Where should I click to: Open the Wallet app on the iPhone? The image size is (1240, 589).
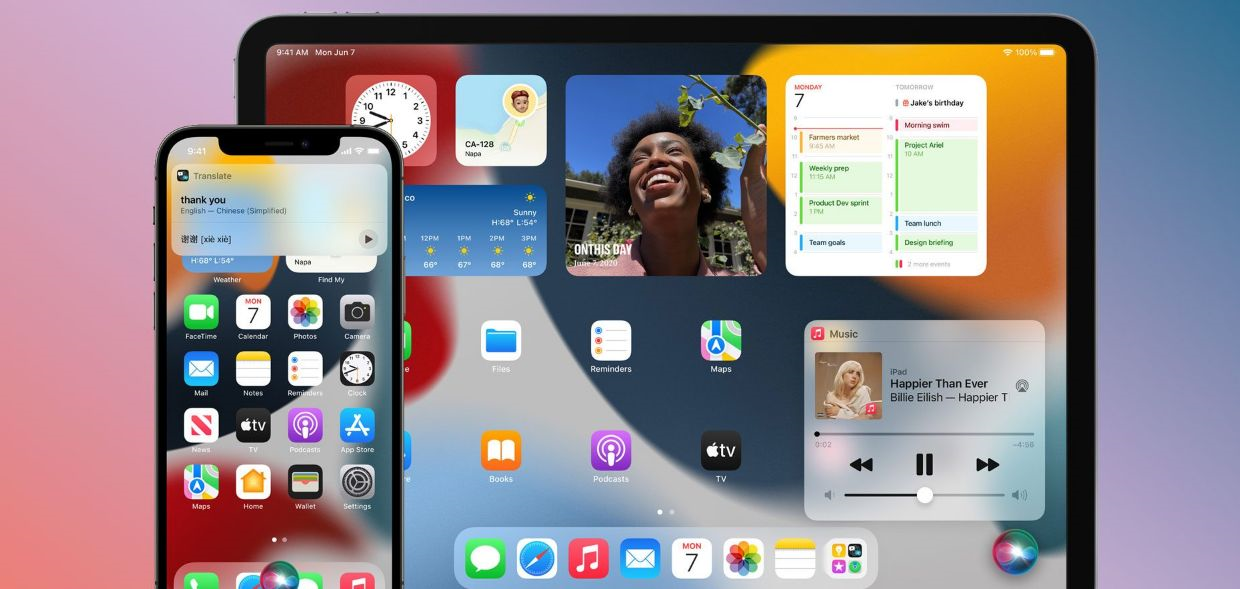coord(305,482)
